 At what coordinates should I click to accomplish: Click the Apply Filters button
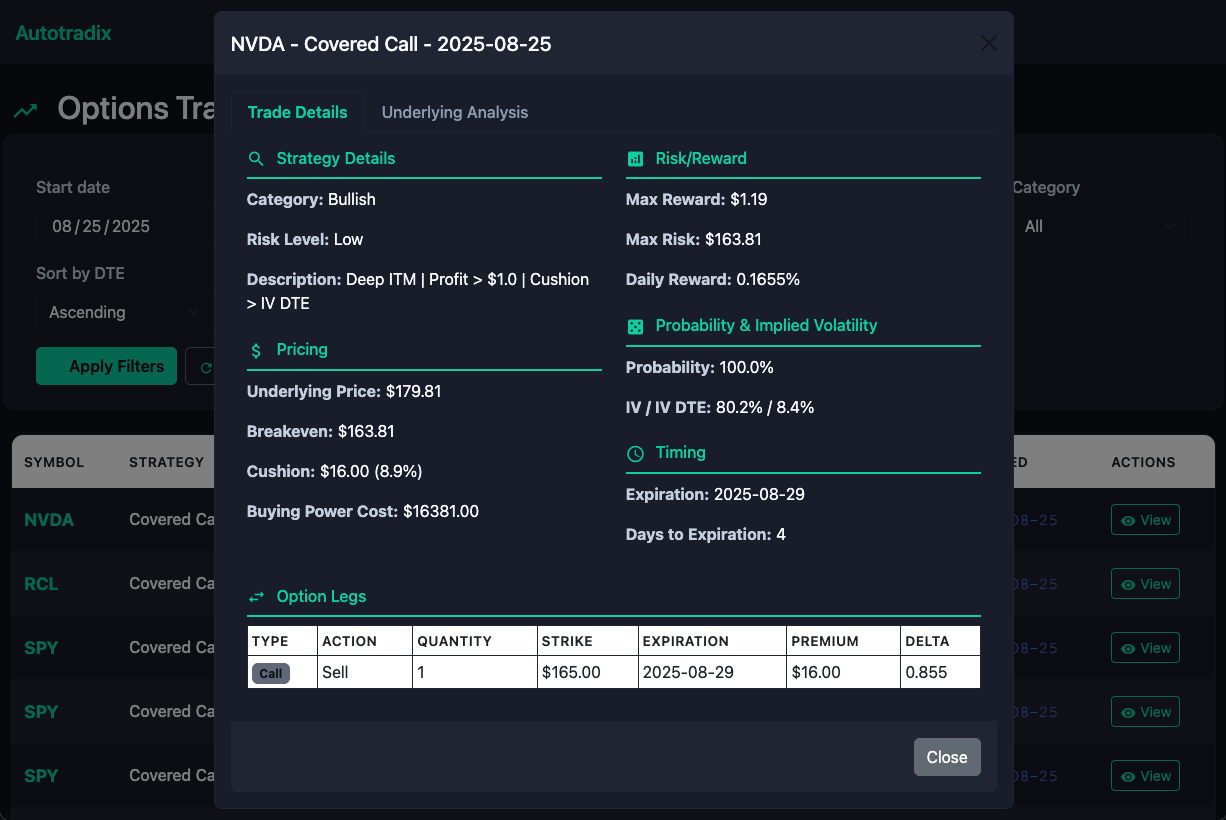tap(107, 366)
